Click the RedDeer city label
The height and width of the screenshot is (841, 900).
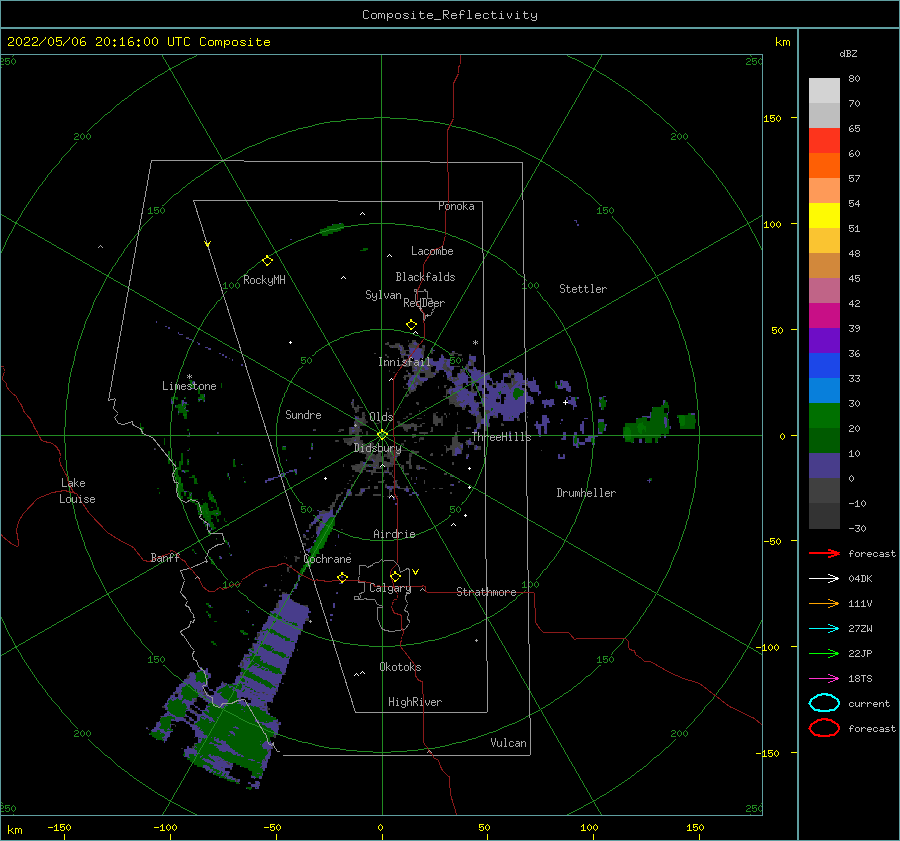424,303
